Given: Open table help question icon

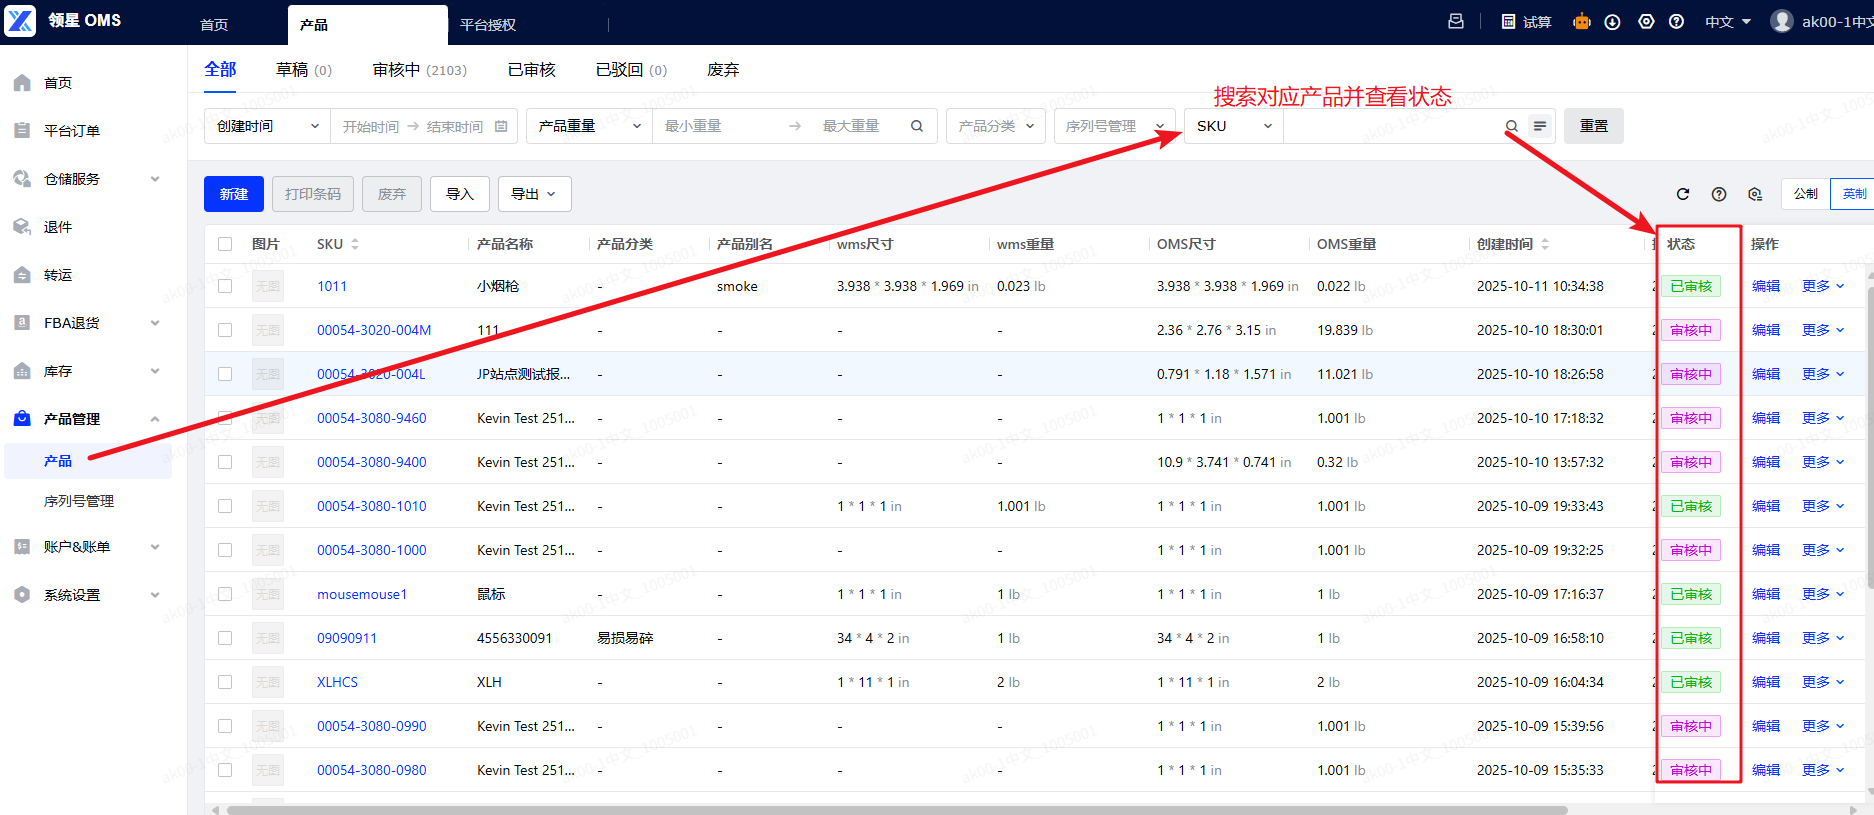Looking at the screenshot, I should (1719, 194).
